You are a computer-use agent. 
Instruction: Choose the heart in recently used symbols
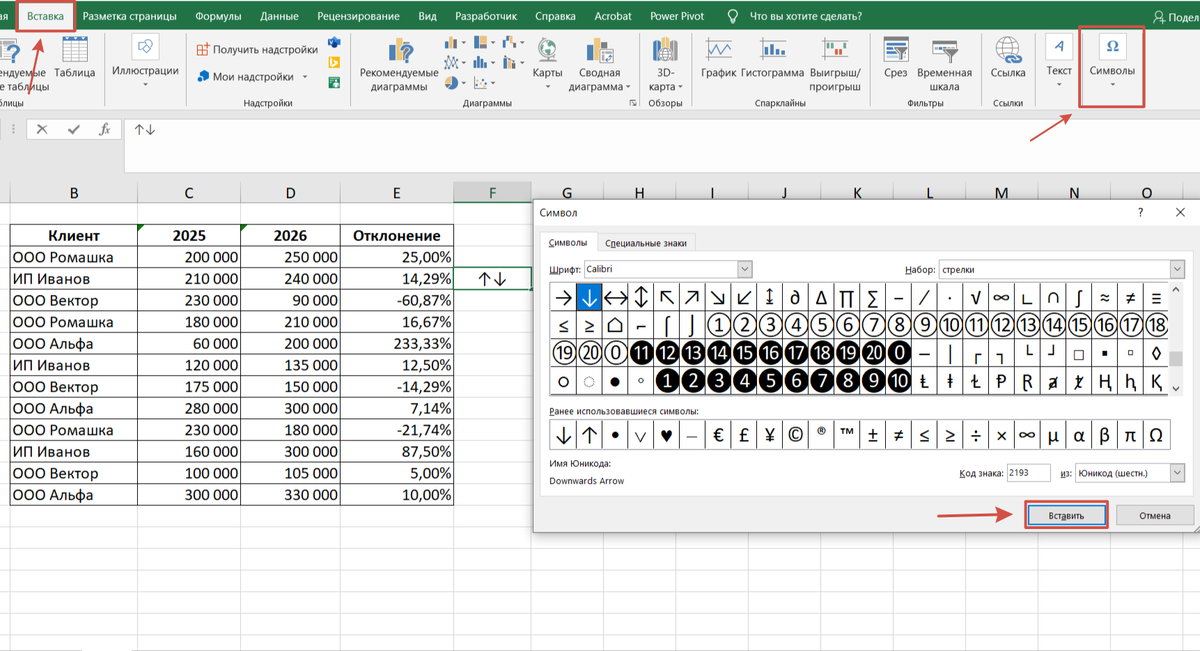[x=666, y=436]
